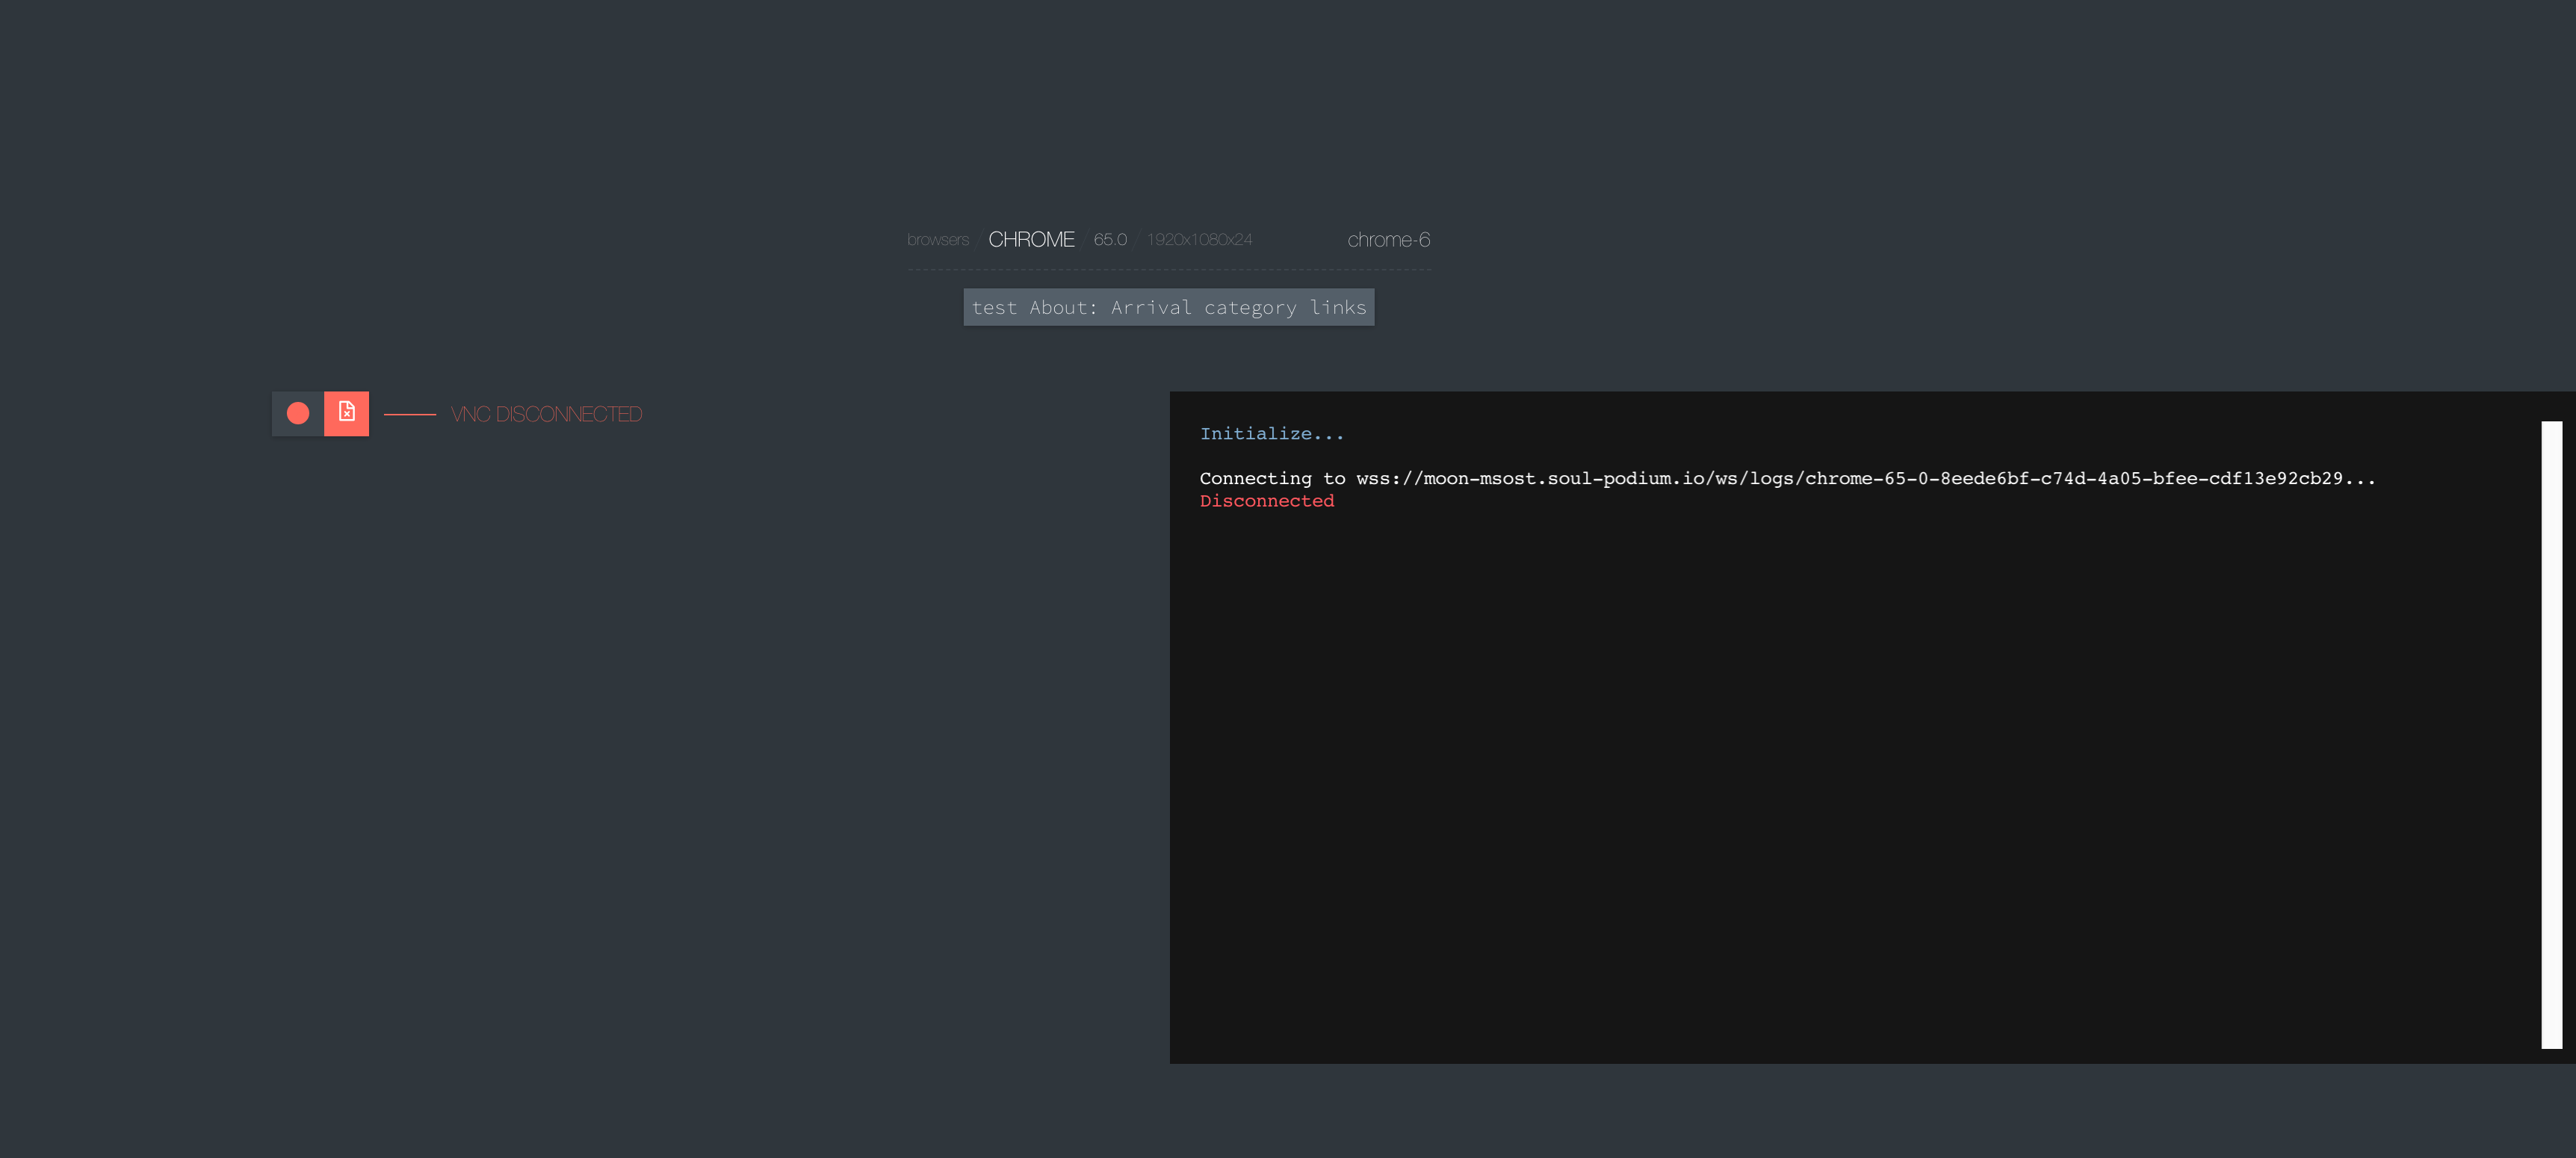This screenshot has height=1158, width=2576.
Task: Click the test About: Arrival category links label
Action: [1169, 307]
